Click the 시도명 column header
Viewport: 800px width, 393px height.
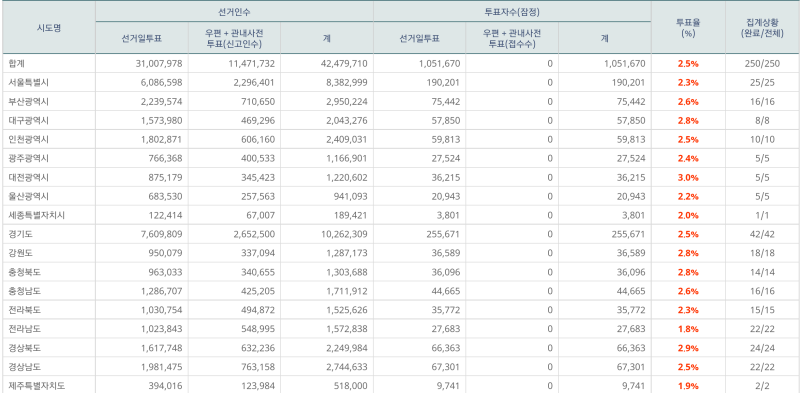click(49, 28)
